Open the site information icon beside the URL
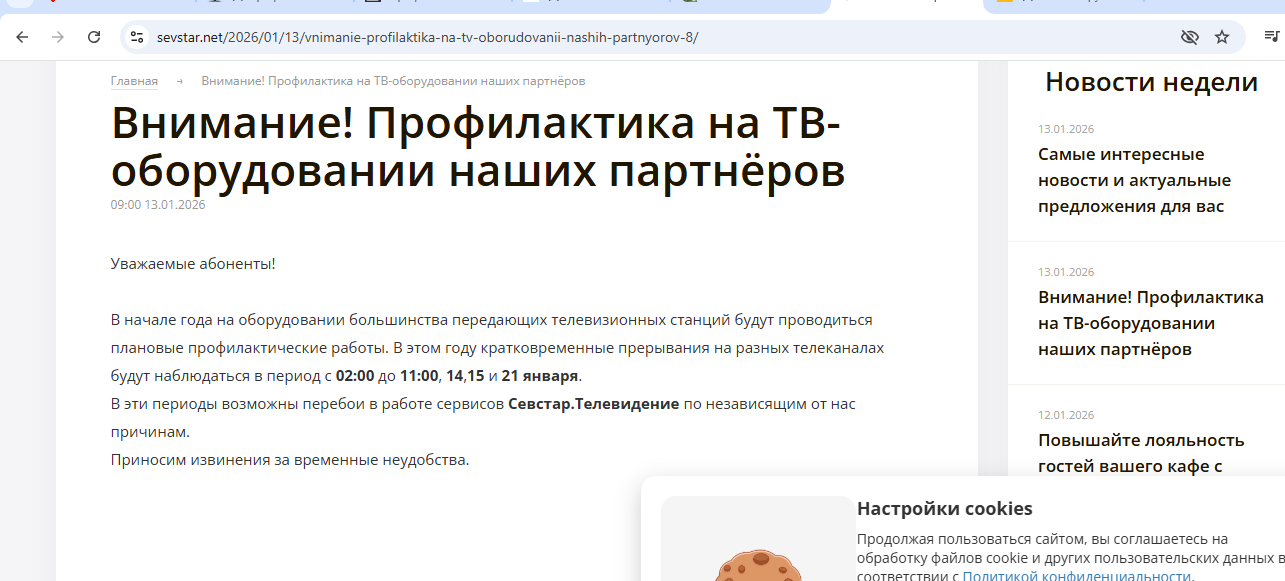 pos(138,37)
